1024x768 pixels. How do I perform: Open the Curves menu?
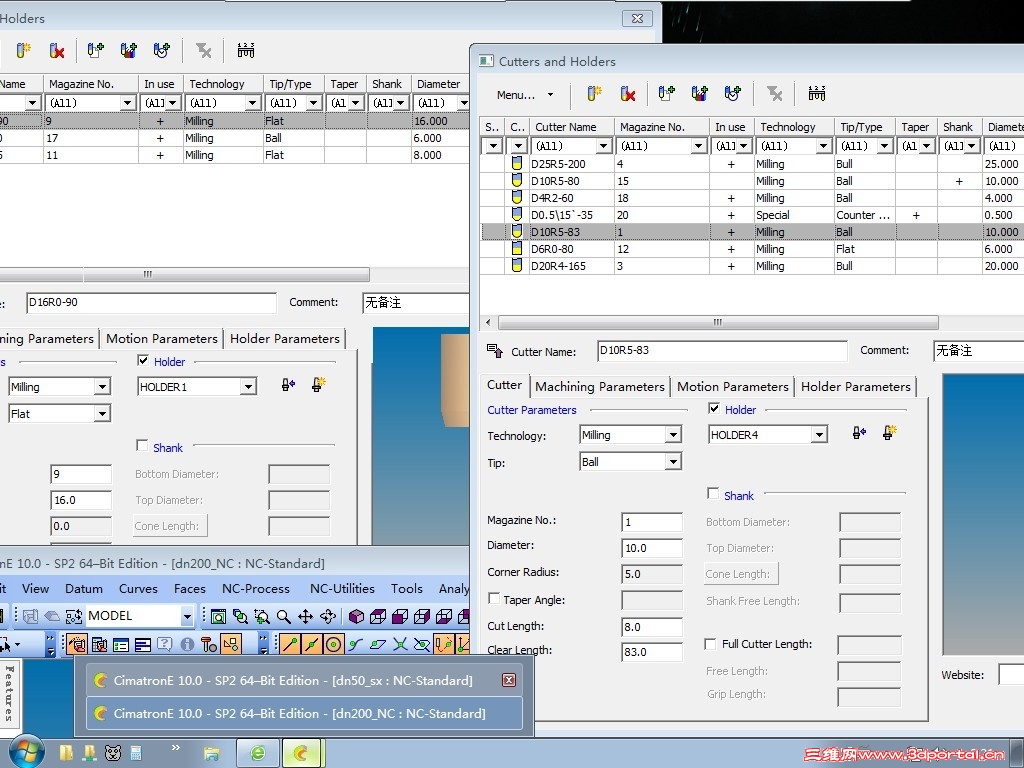(x=138, y=588)
